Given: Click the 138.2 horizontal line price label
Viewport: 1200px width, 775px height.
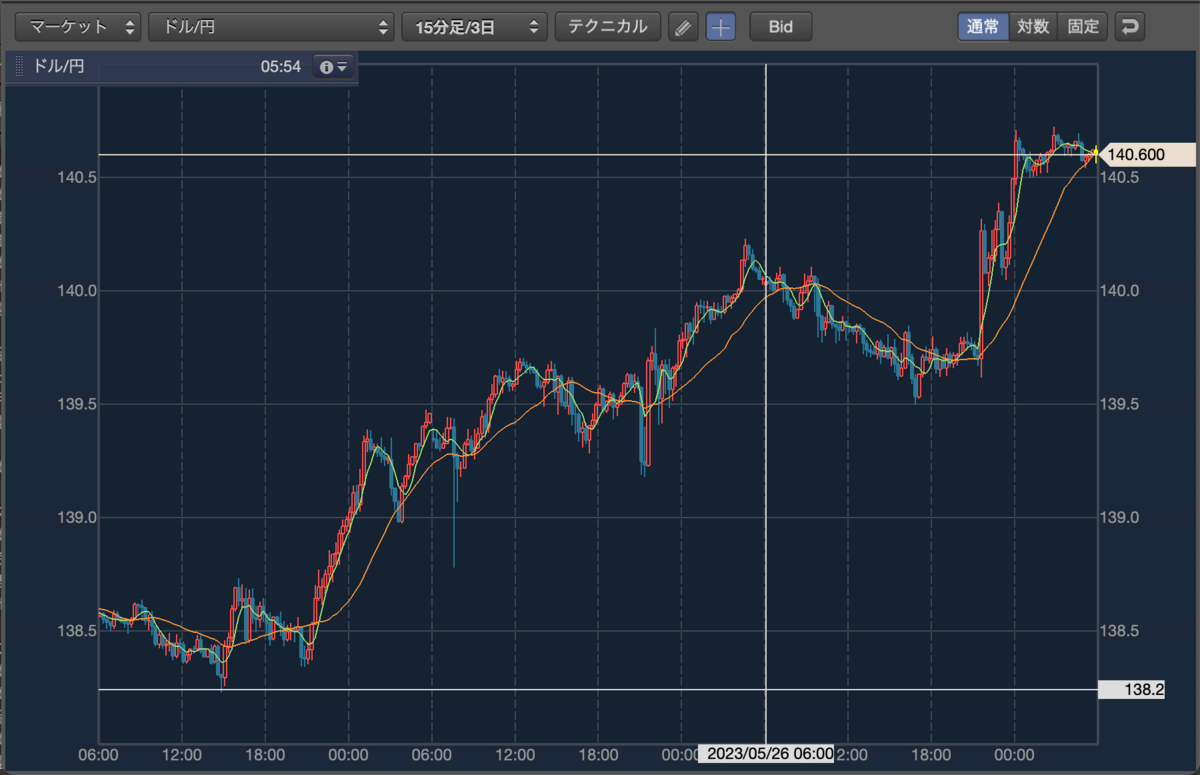Looking at the screenshot, I should [x=1132, y=689].
